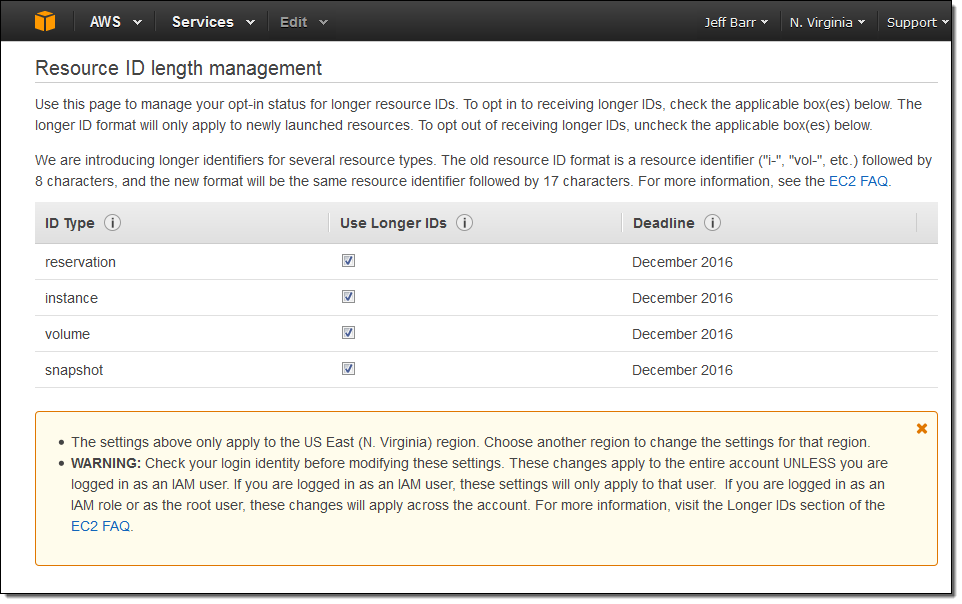Toggle the snapshot longer IDs checkbox
This screenshot has width=962, height=604.
(x=349, y=369)
